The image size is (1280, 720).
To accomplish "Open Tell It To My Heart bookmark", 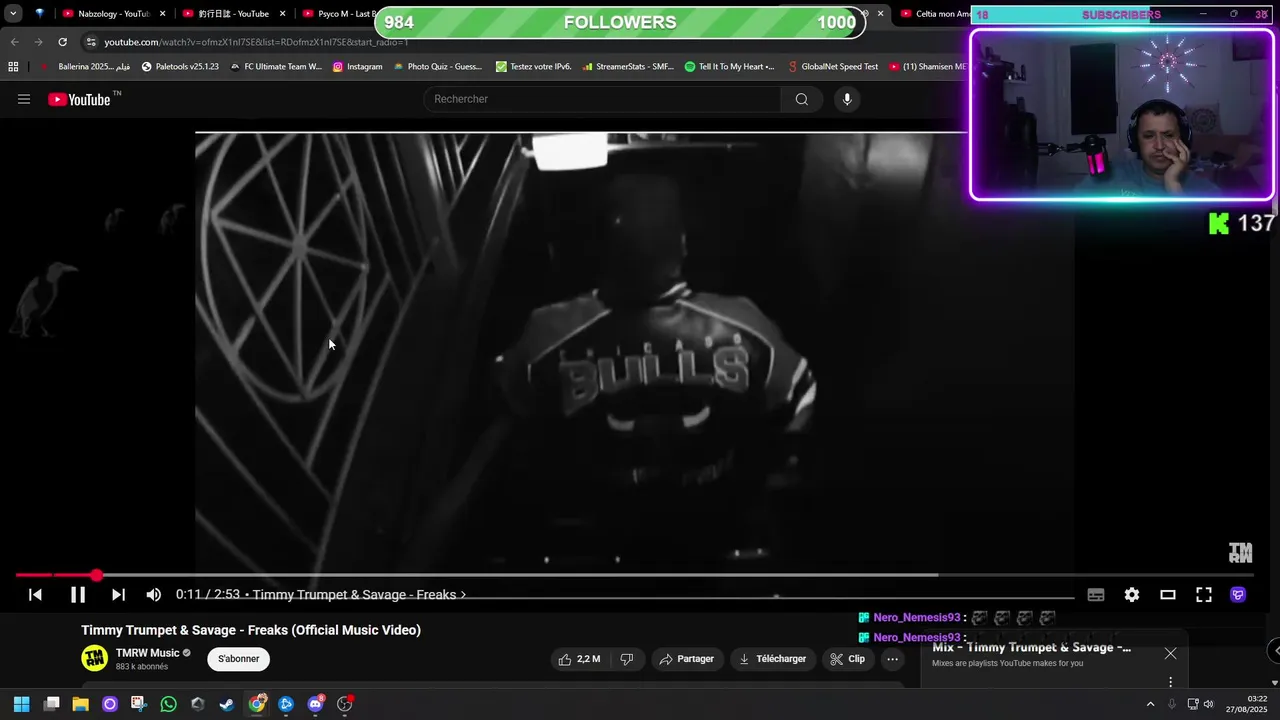I will pos(730,67).
